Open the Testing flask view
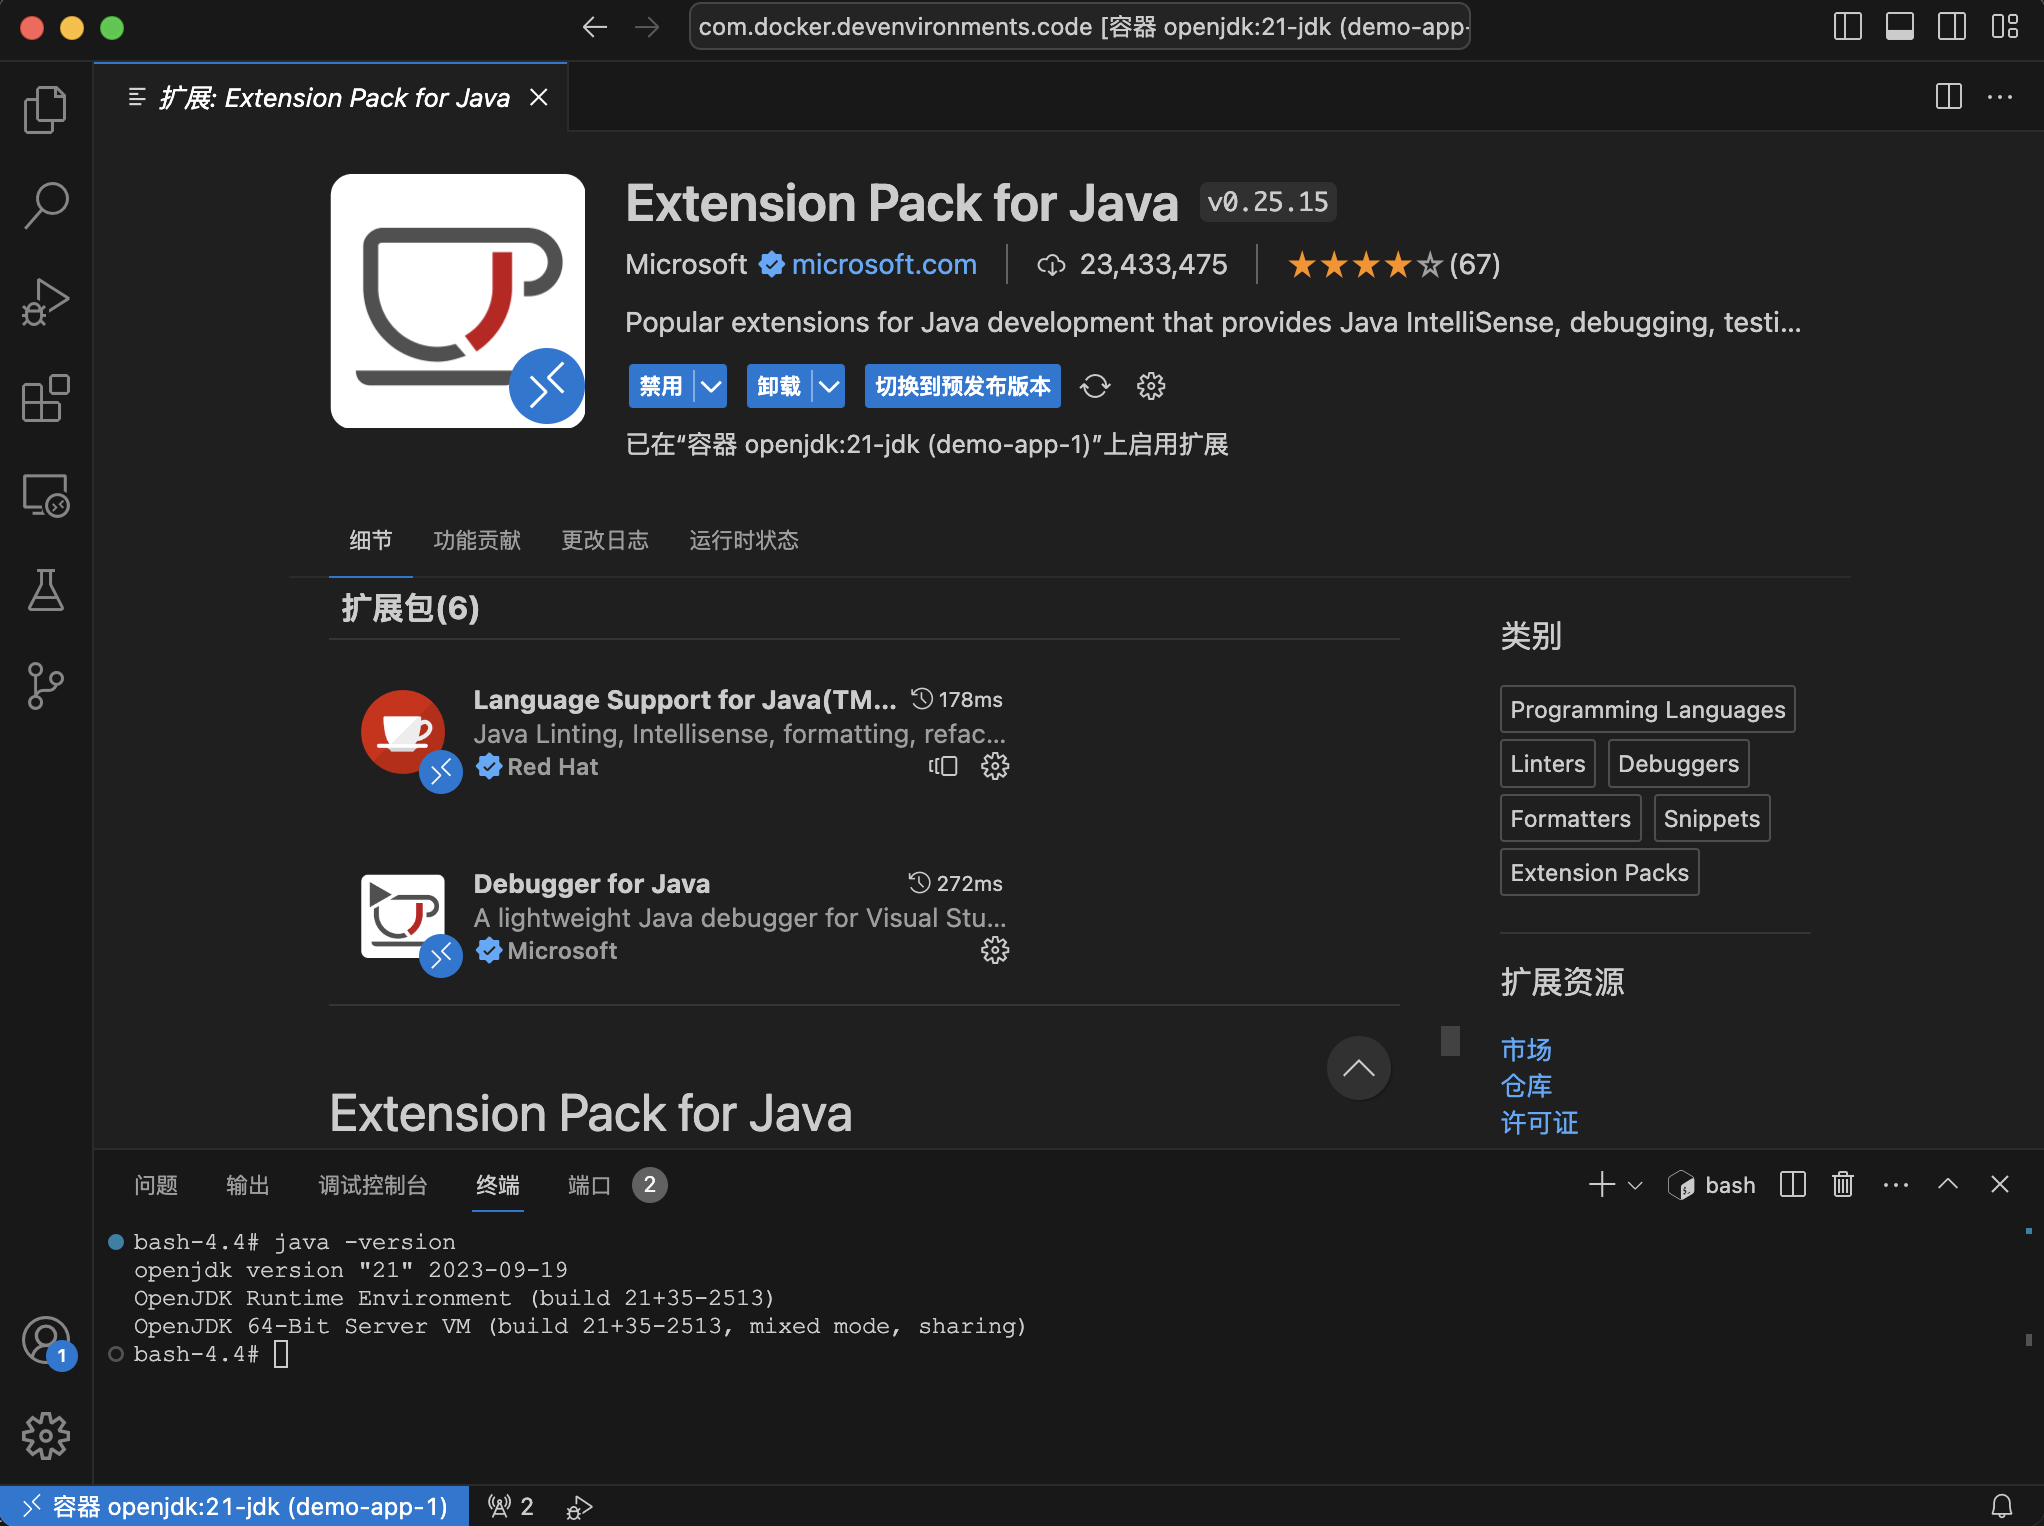 (45, 590)
